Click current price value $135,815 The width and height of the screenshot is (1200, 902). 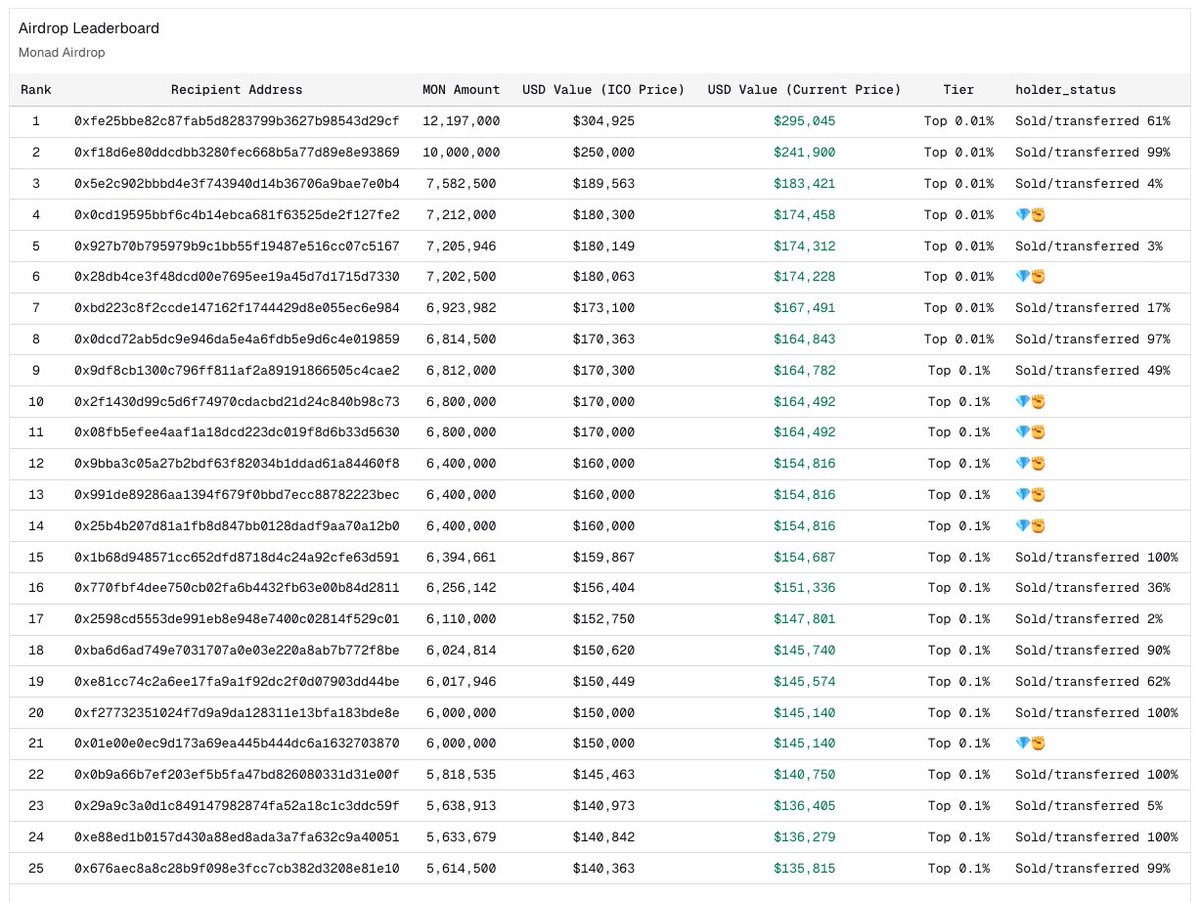804,869
